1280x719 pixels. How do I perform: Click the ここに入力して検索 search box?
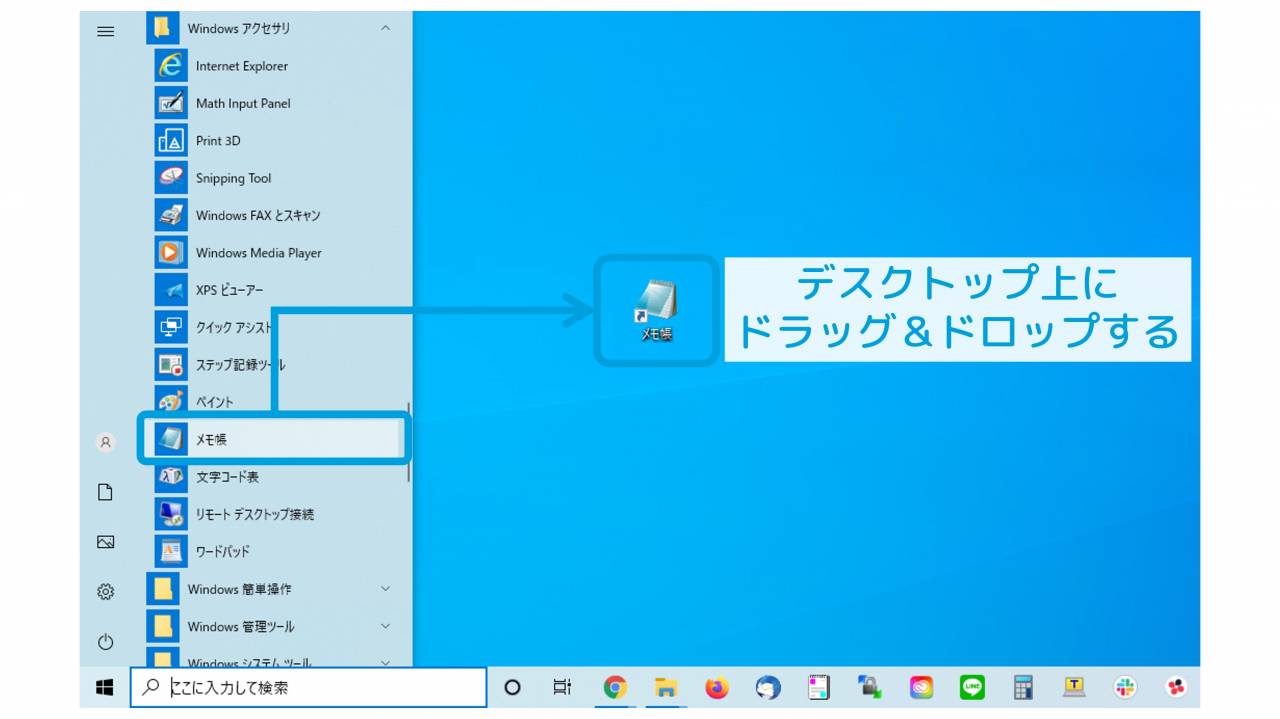tap(308, 687)
